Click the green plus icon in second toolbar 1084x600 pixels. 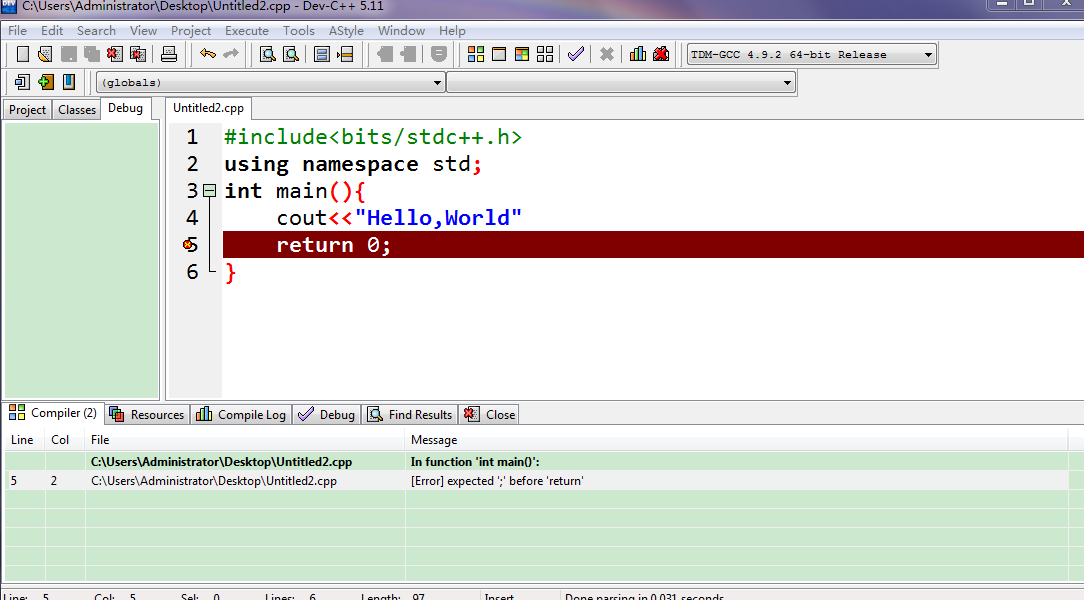46,82
